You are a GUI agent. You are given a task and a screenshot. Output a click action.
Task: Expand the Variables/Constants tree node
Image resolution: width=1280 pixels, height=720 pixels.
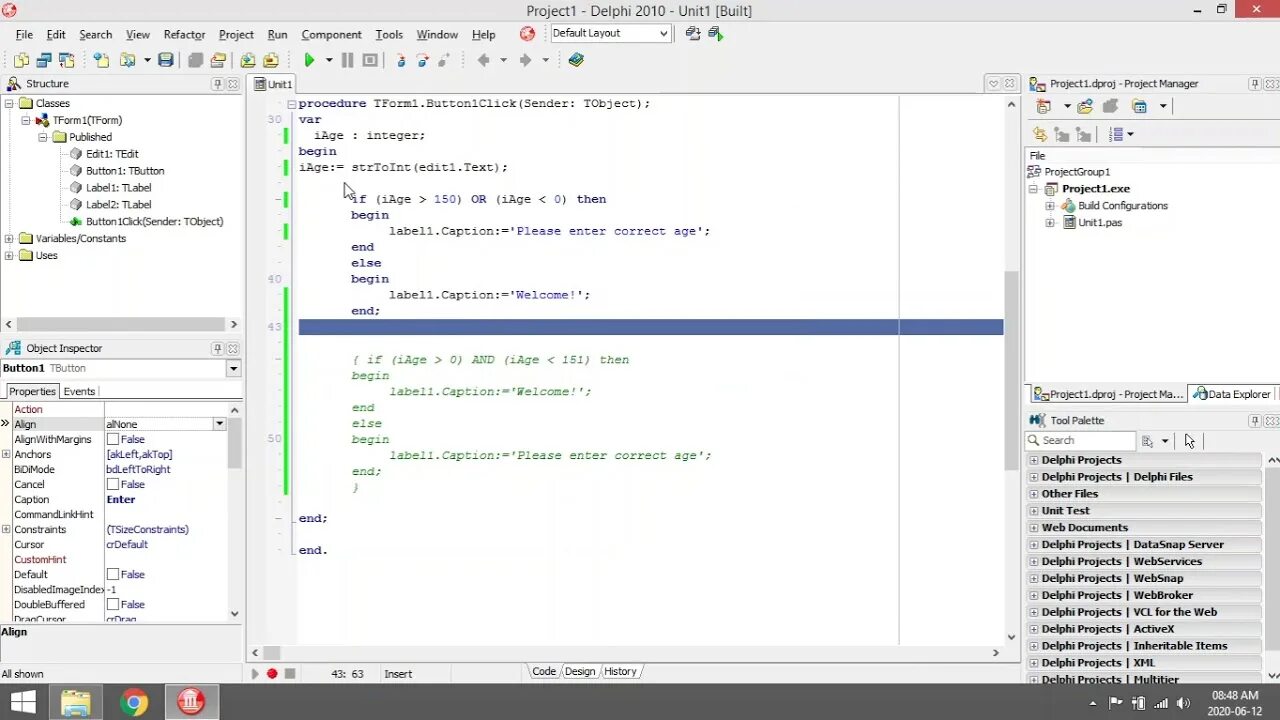(x=10, y=239)
